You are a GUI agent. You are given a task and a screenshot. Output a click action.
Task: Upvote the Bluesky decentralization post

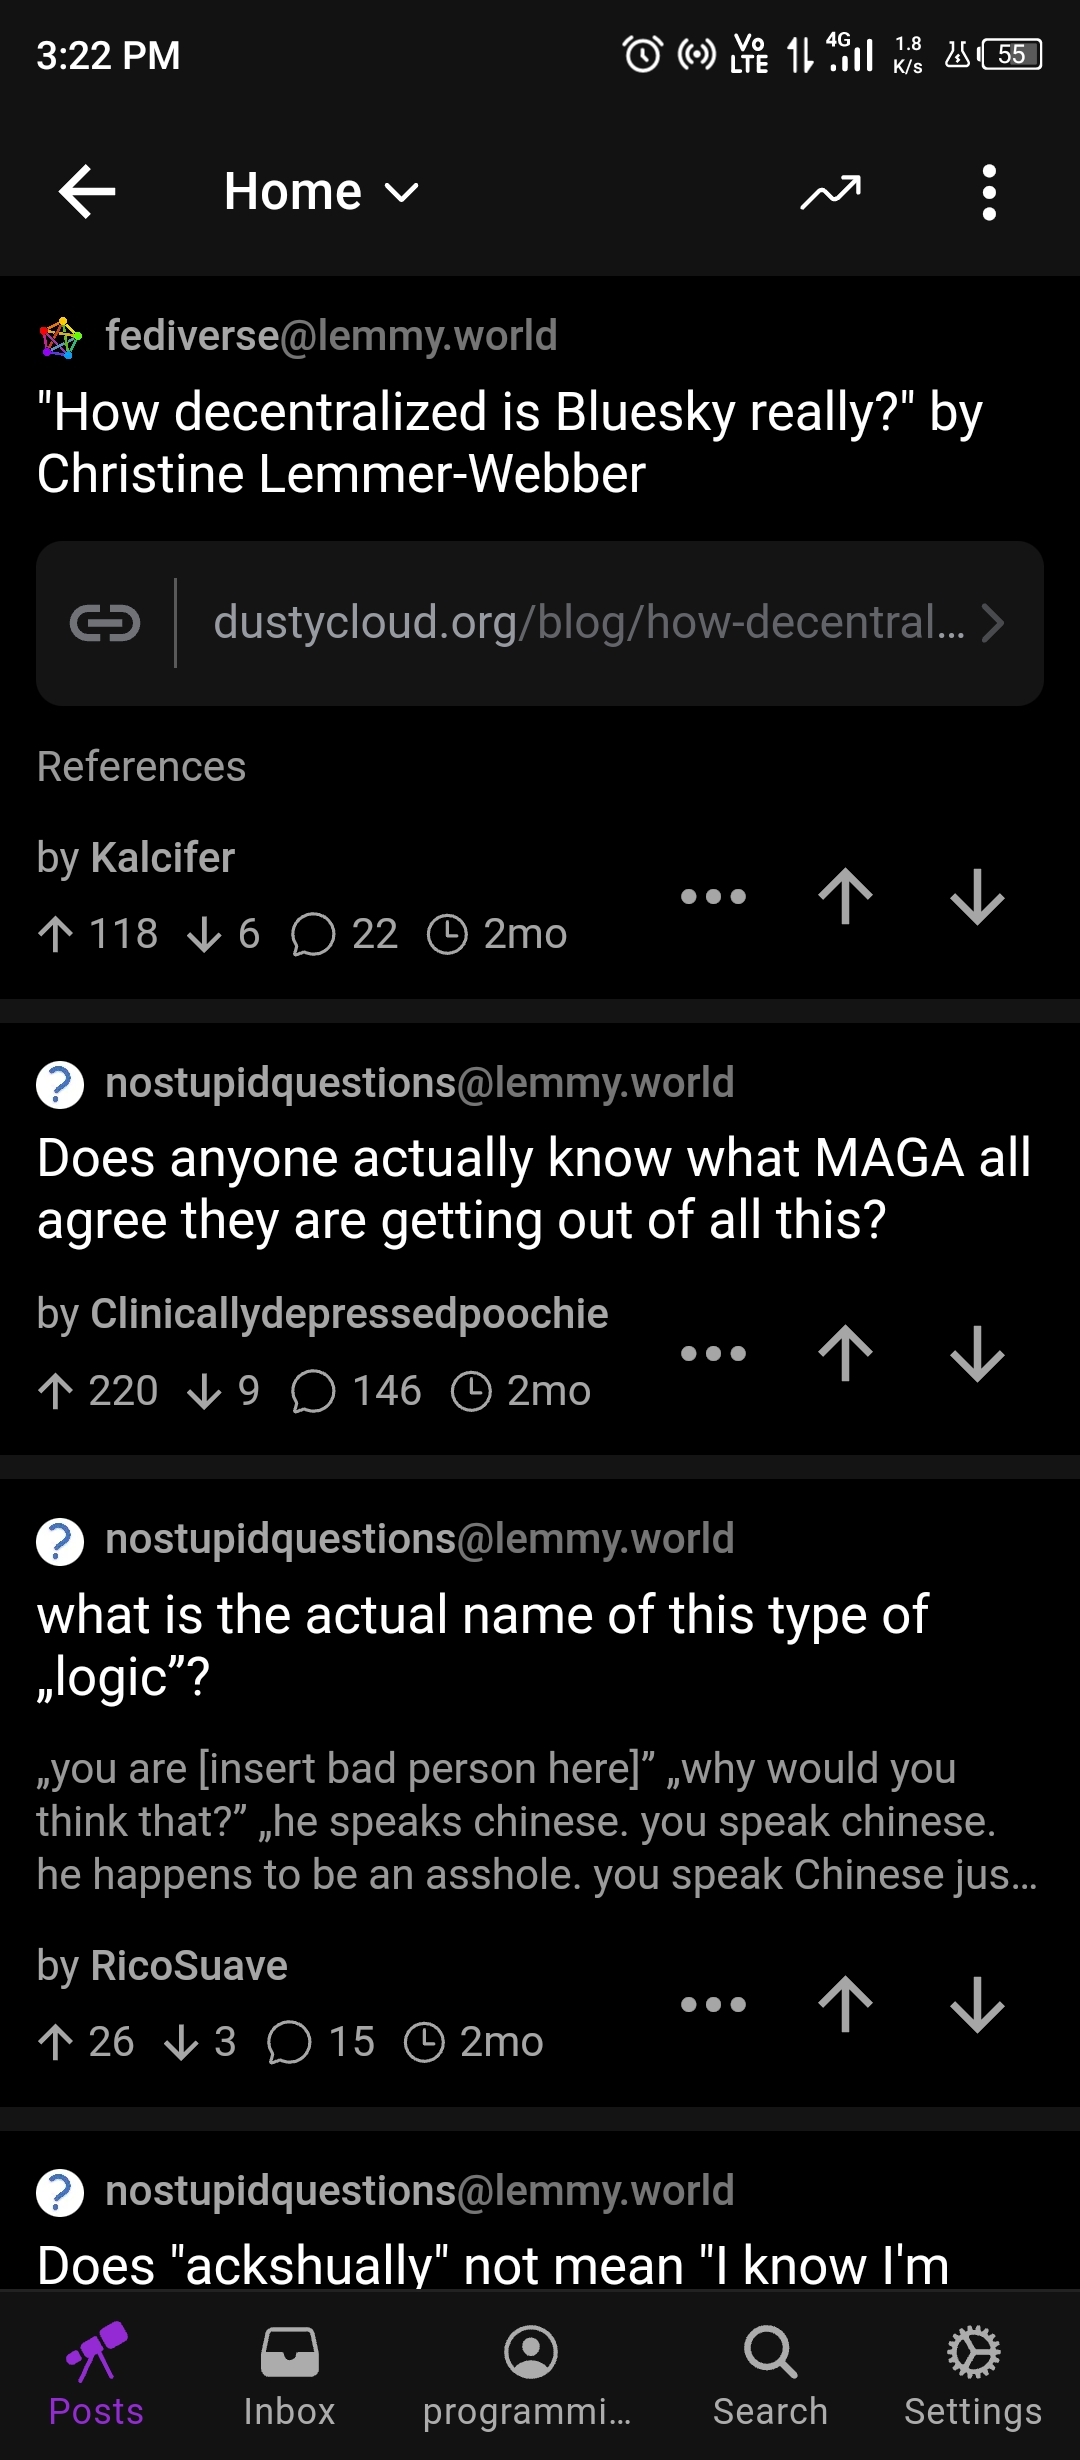pyautogui.click(x=846, y=896)
